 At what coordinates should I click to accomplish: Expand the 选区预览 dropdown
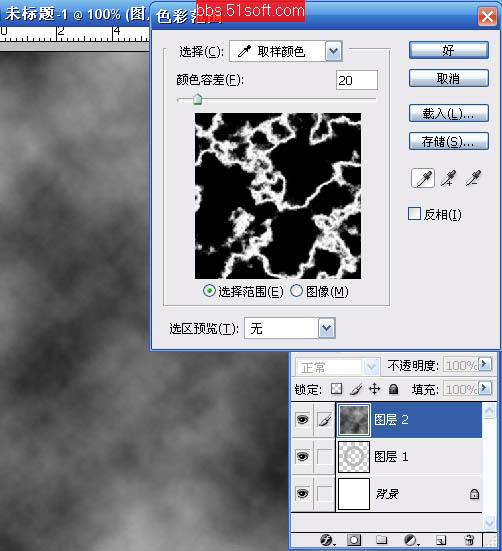point(327,328)
